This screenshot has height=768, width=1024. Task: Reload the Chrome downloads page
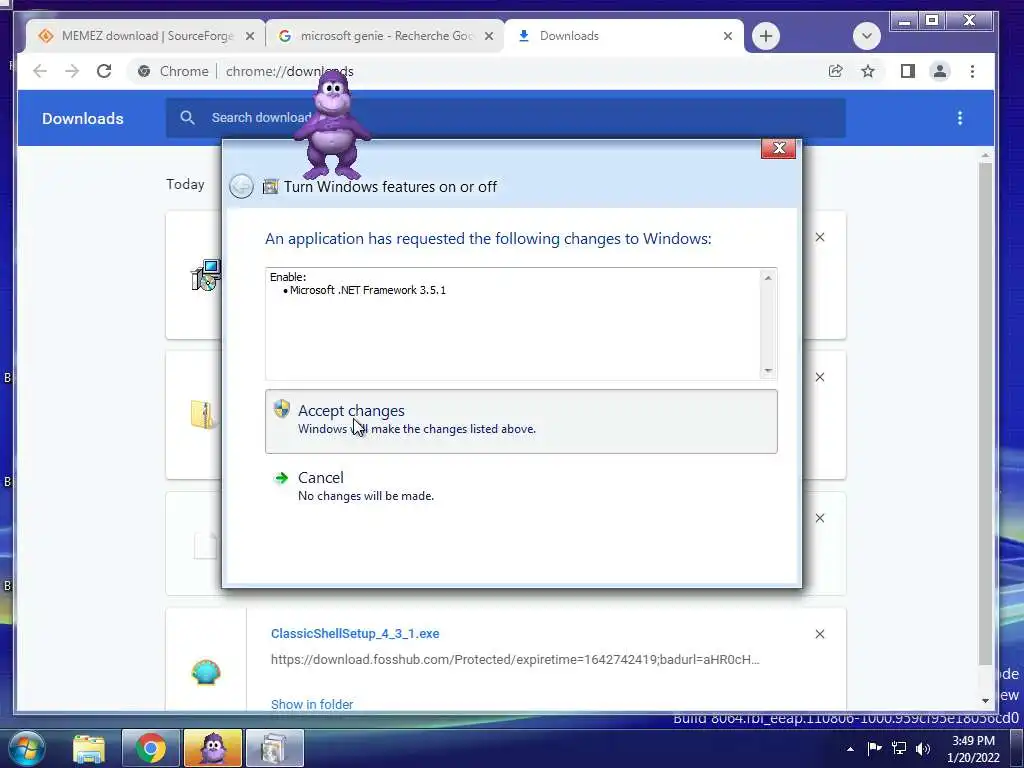(104, 71)
